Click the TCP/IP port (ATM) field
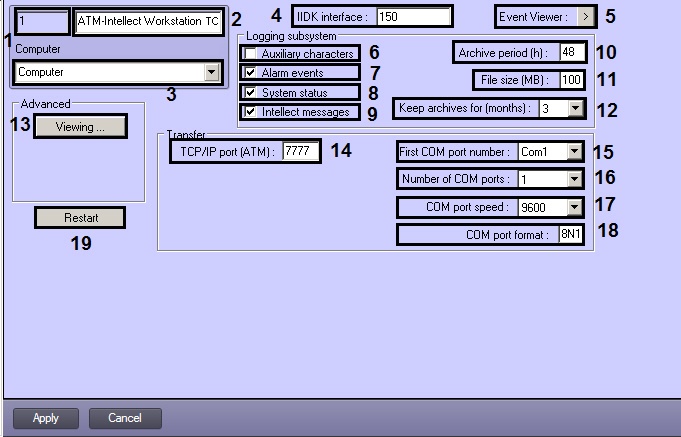The image size is (681, 437). 300,151
